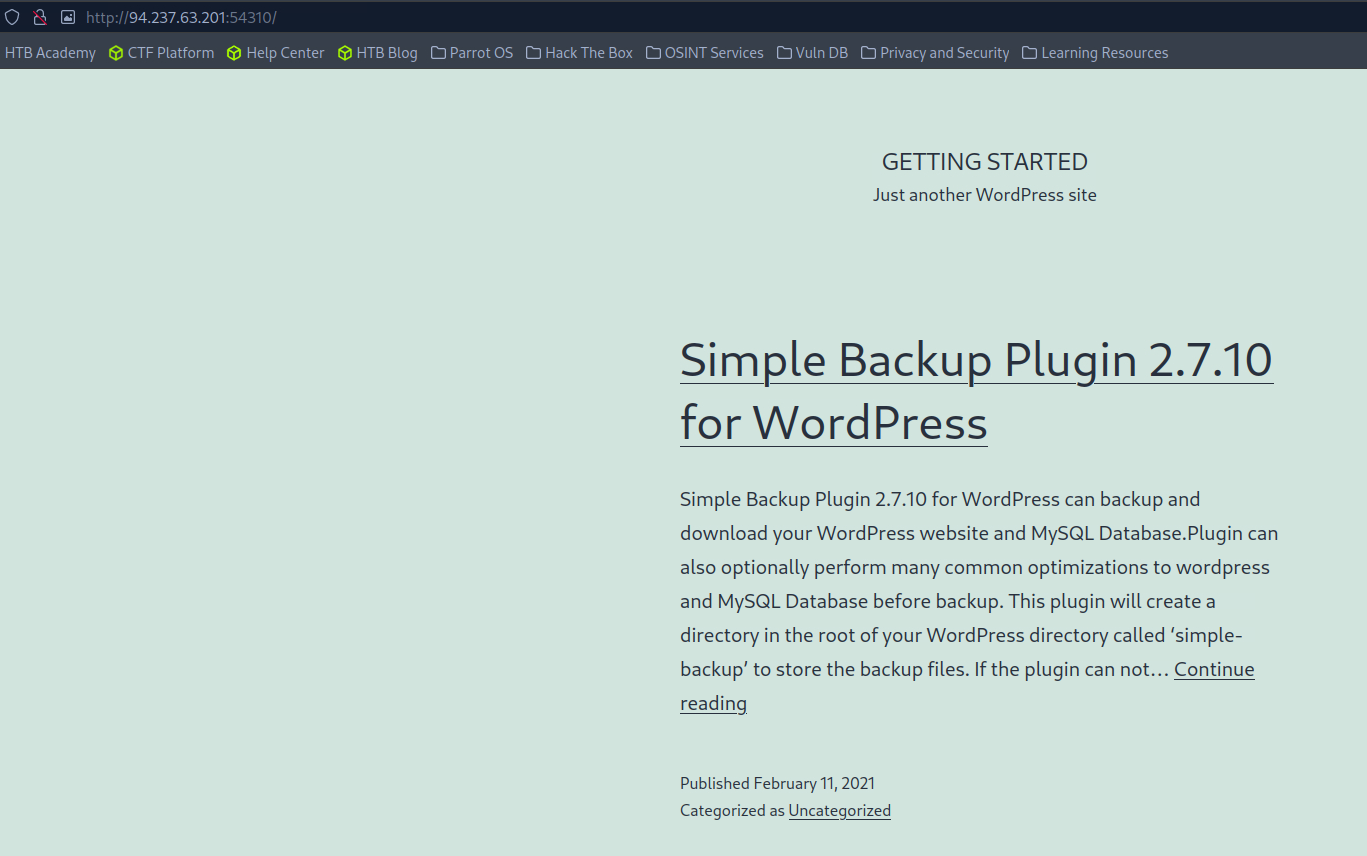Open the Simple Backup Plugin 2.7.10 post title
This screenshot has width=1367, height=856.
coord(976,391)
